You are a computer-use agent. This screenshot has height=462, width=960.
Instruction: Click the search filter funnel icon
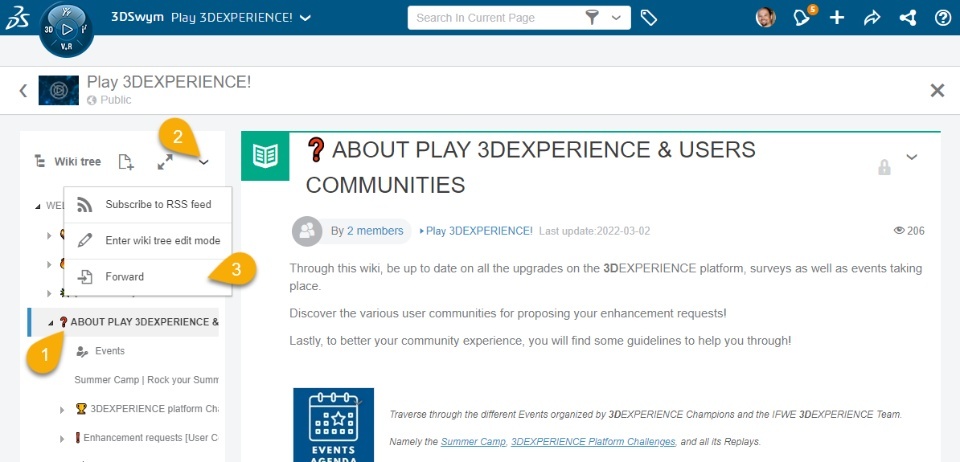[591, 18]
